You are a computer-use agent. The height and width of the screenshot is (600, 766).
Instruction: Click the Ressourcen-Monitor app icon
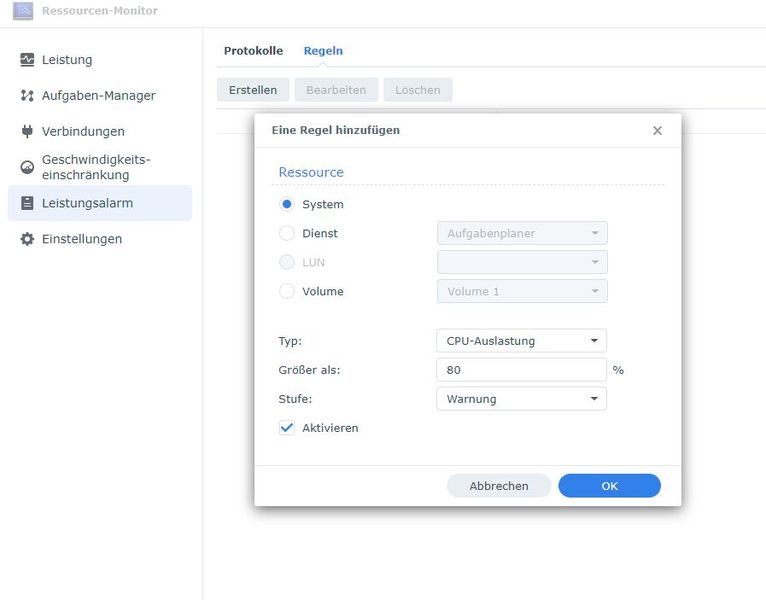(x=23, y=11)
